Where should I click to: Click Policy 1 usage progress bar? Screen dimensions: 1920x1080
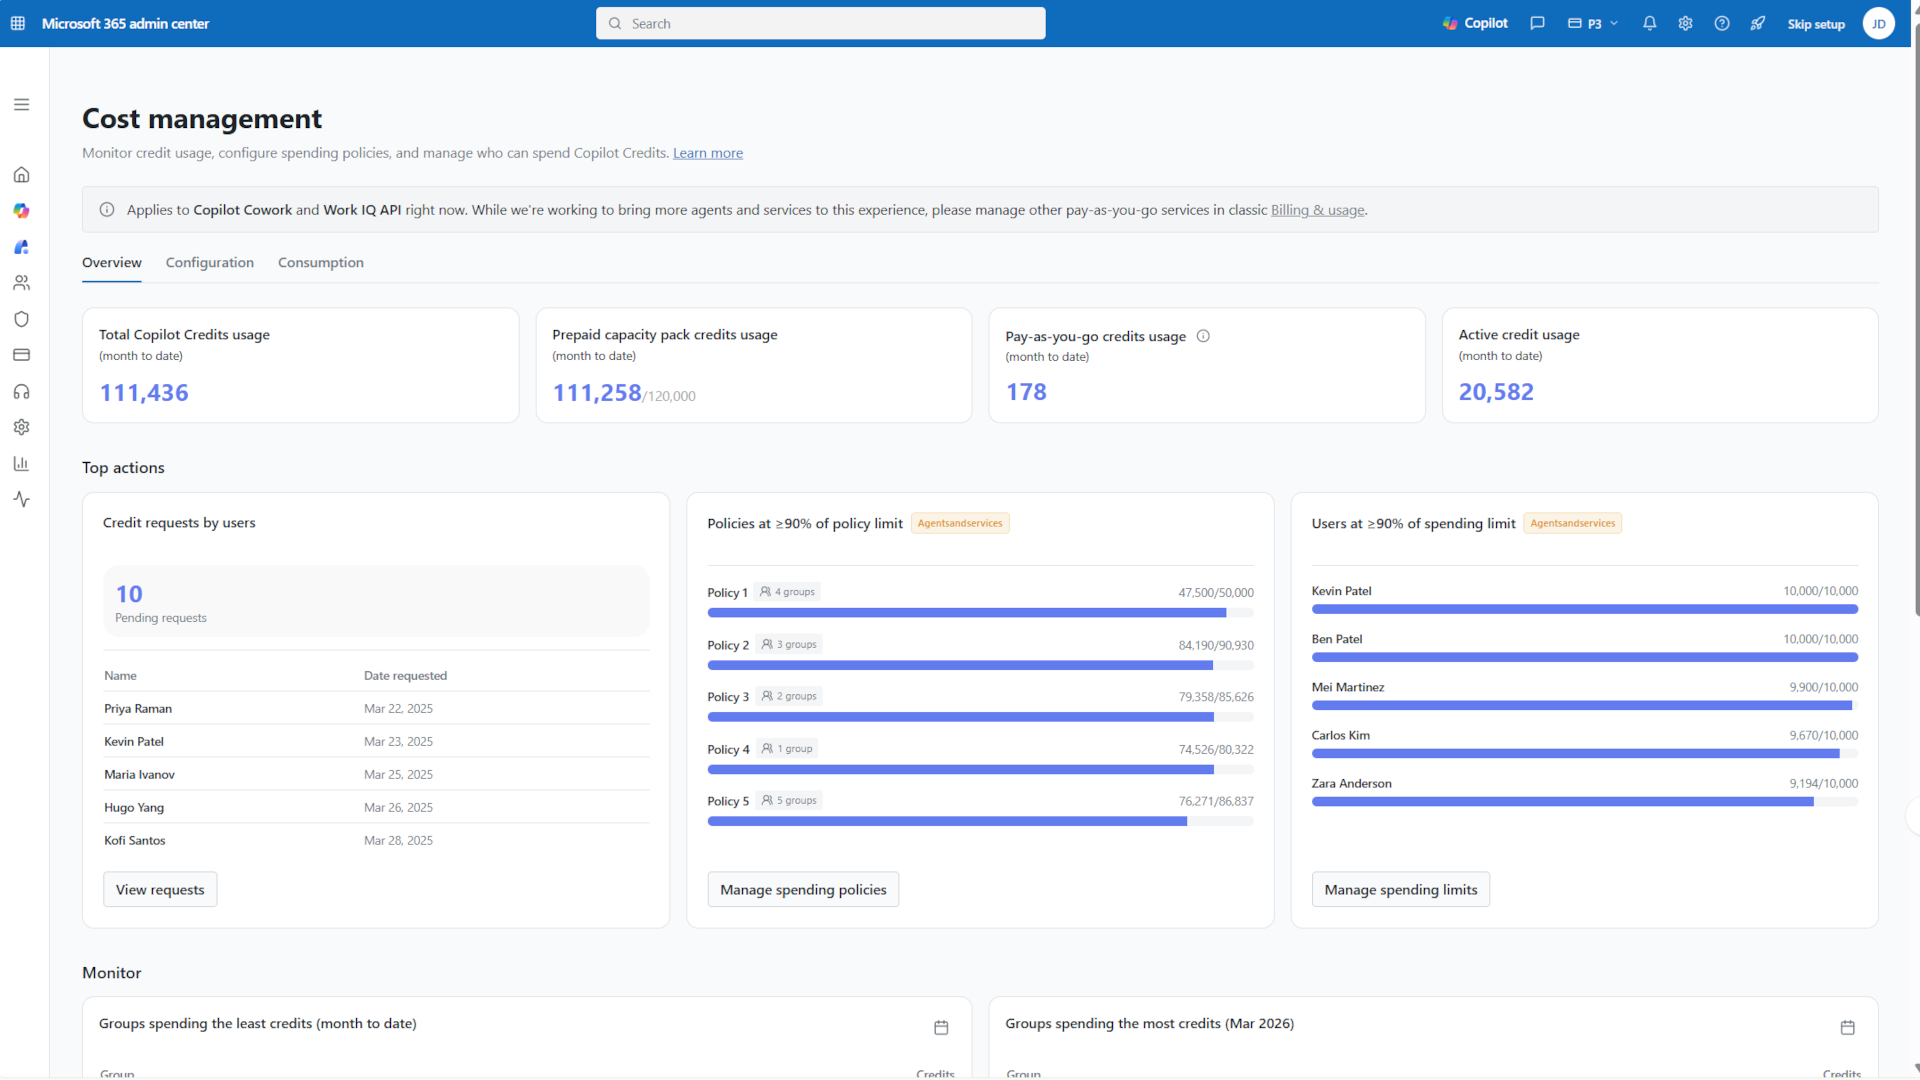[x=980, y=613]
